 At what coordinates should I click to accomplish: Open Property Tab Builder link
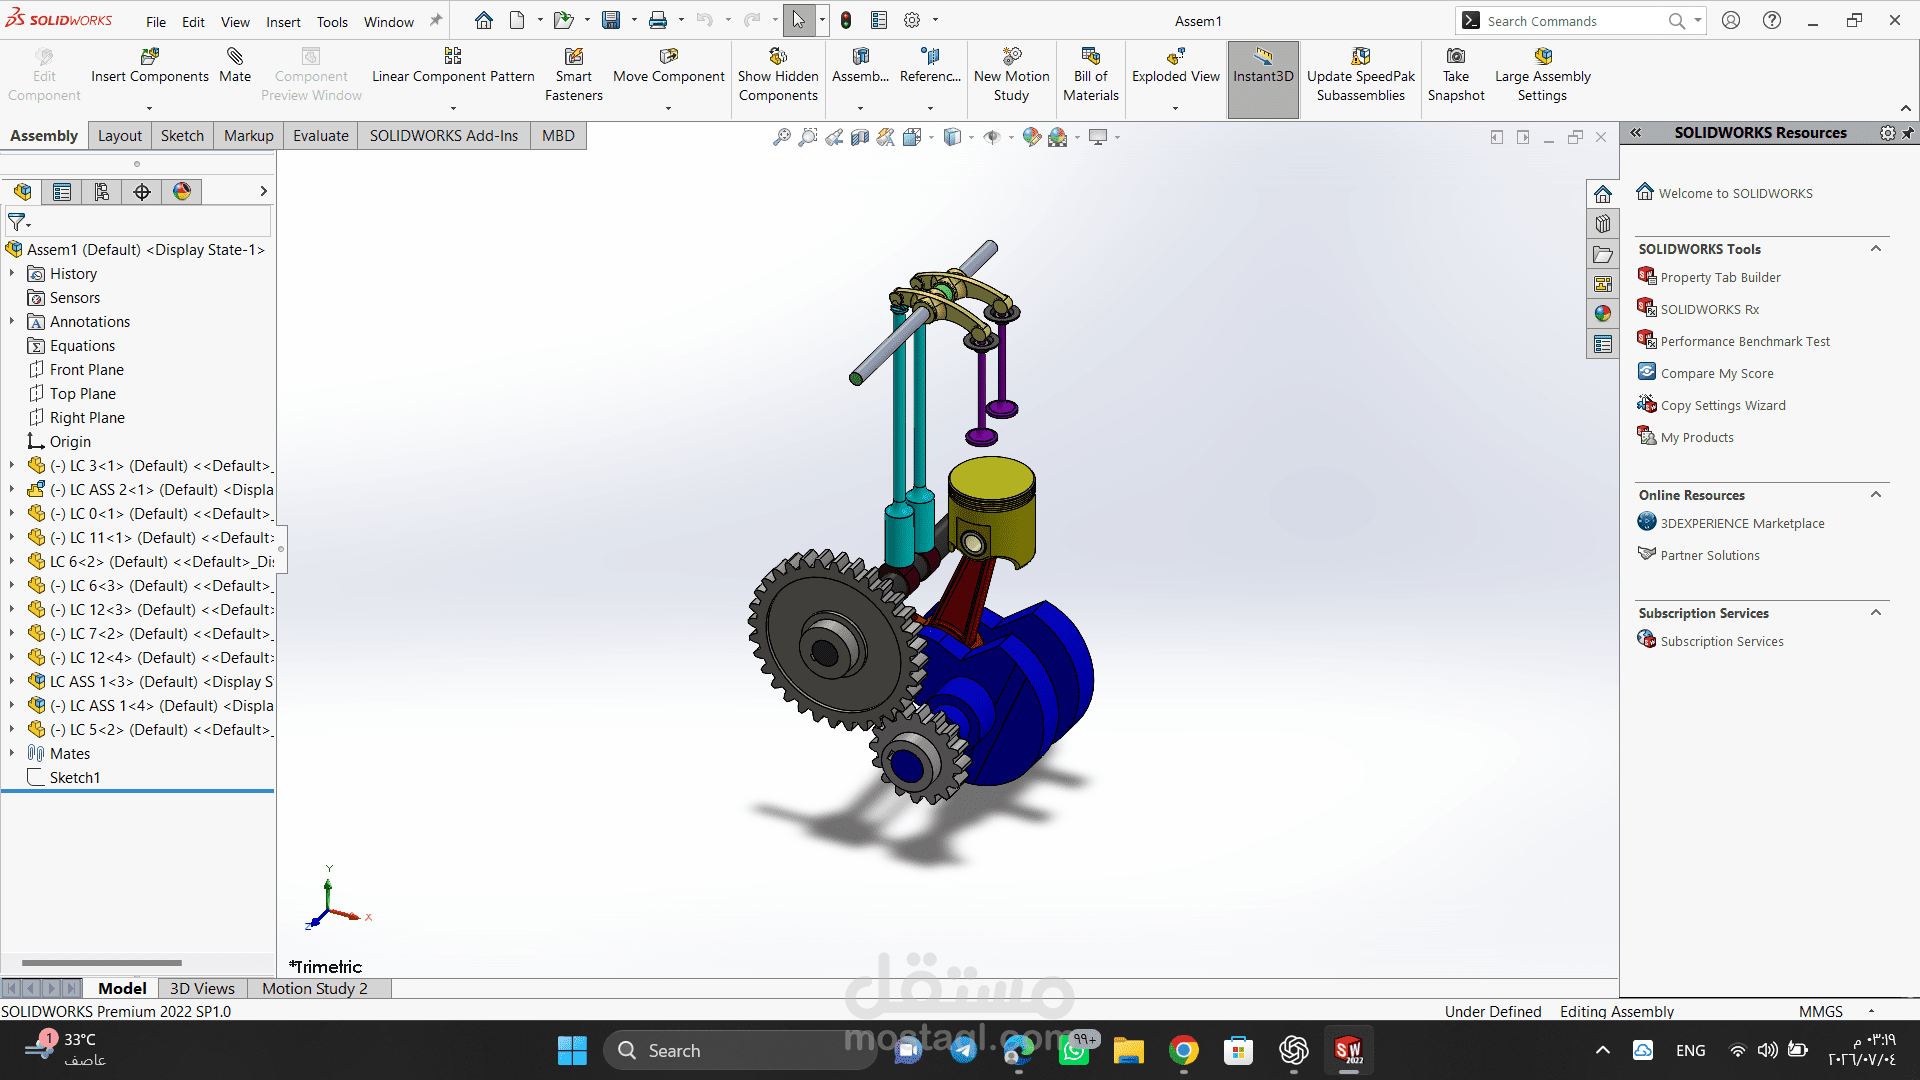1720,277
